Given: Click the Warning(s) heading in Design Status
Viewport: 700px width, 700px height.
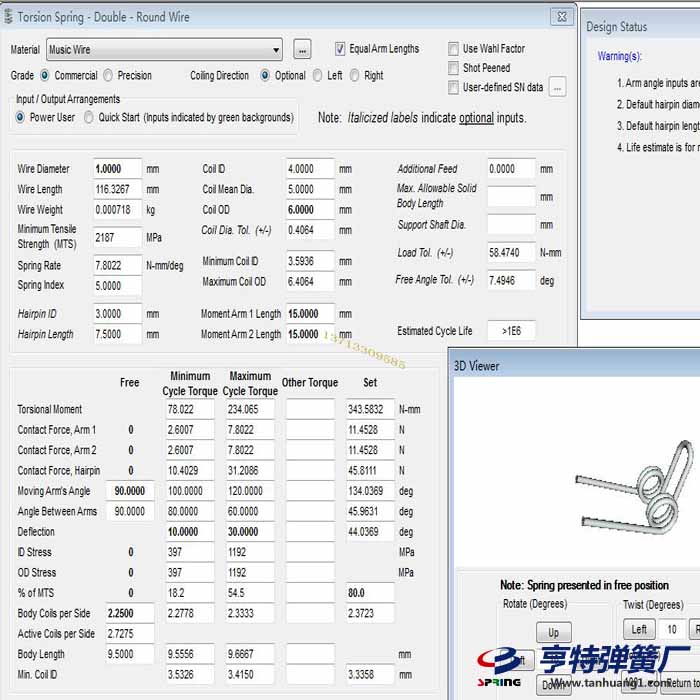Looking at the screenshot, I should [x=620, y=56].
